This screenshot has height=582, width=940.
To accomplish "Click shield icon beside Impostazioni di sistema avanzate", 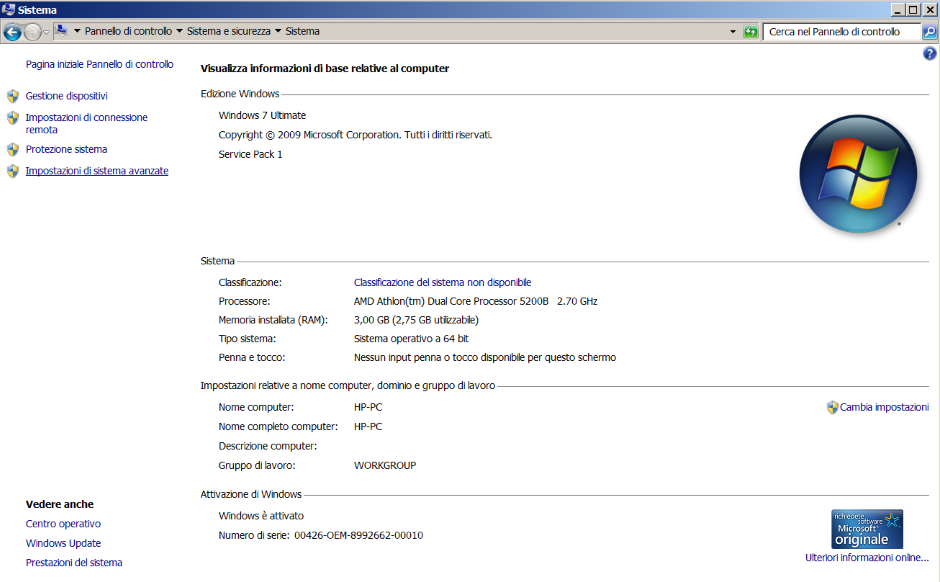I will tap(13, 171).
